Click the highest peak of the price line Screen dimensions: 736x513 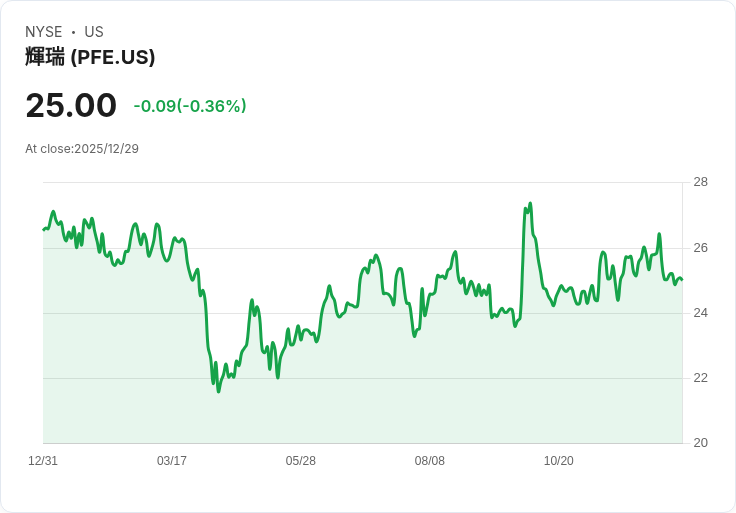pos(530,204)
